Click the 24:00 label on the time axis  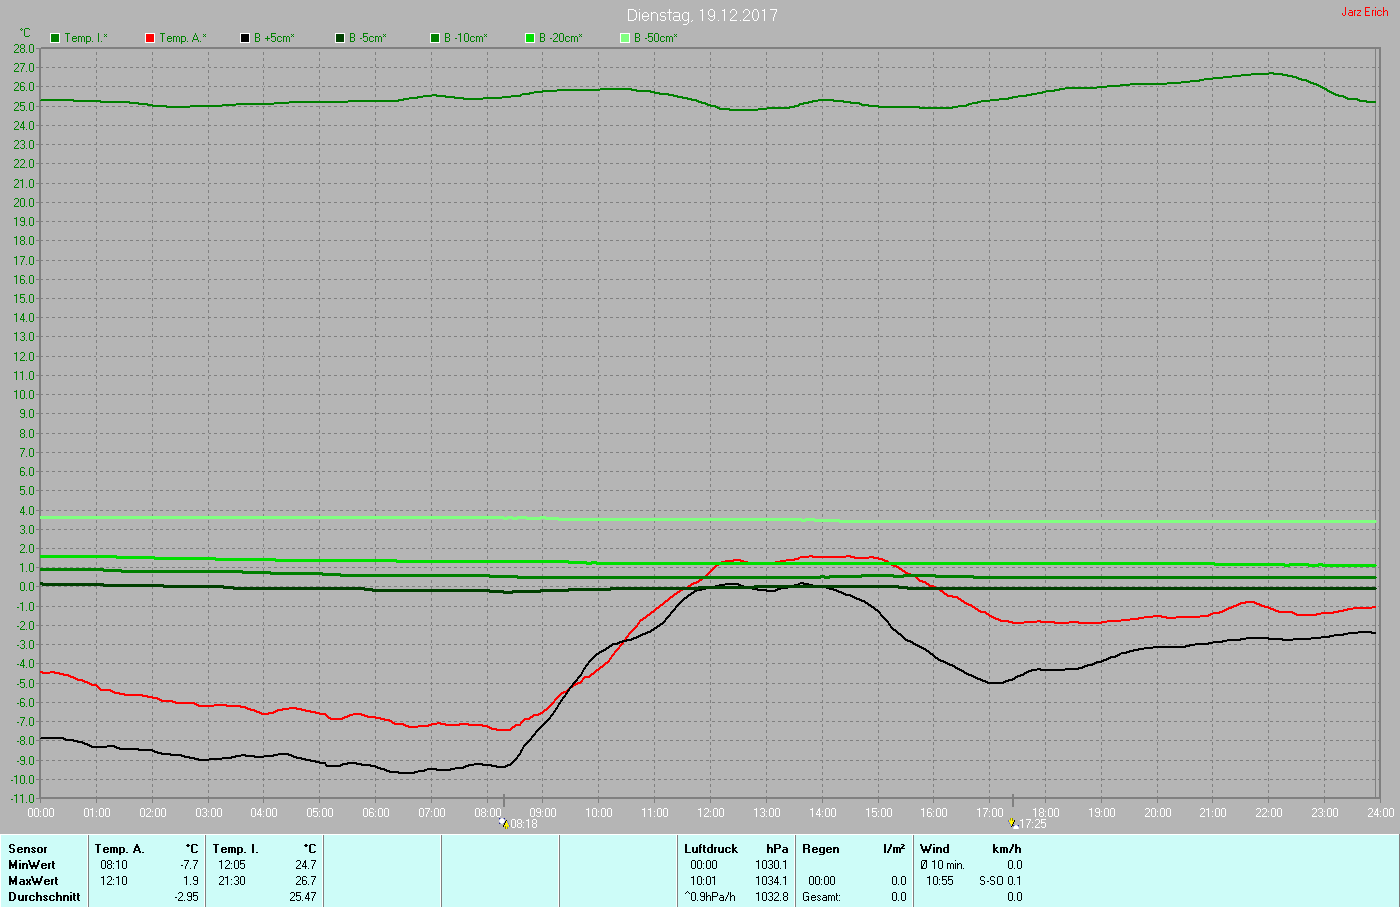pos(1381,813)
